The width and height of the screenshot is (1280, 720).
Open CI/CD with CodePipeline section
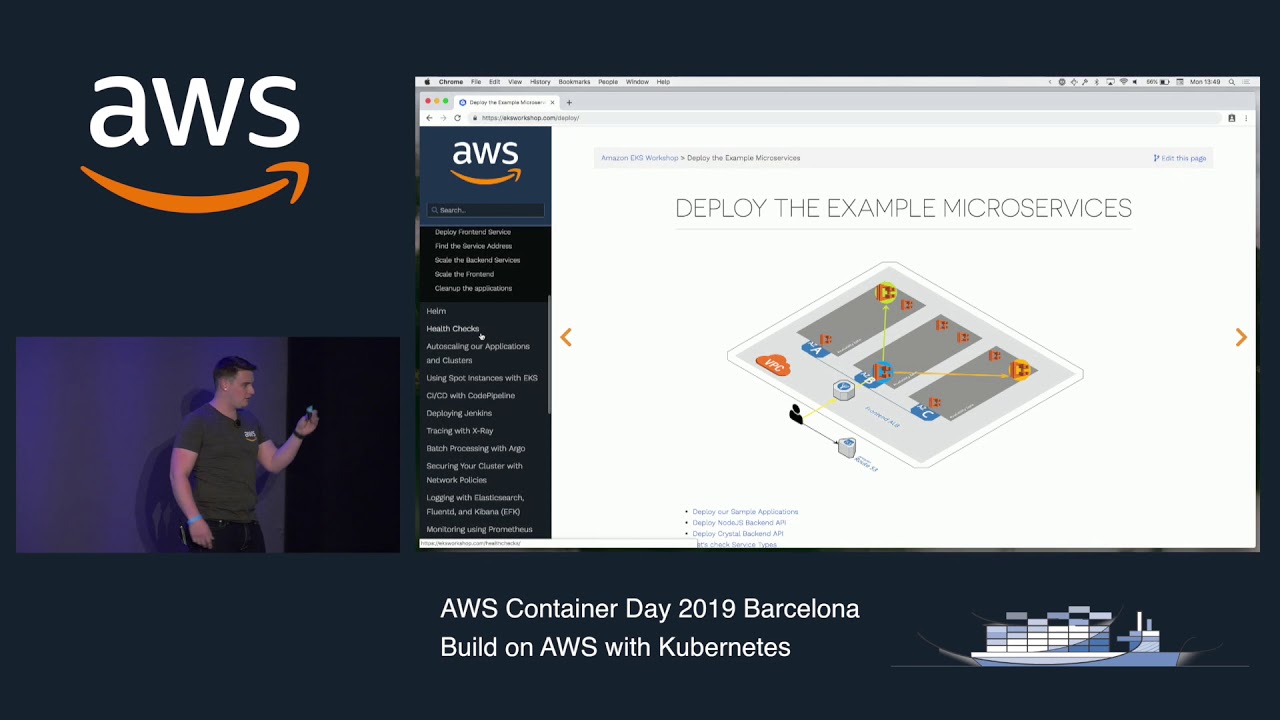click(470, 395)
